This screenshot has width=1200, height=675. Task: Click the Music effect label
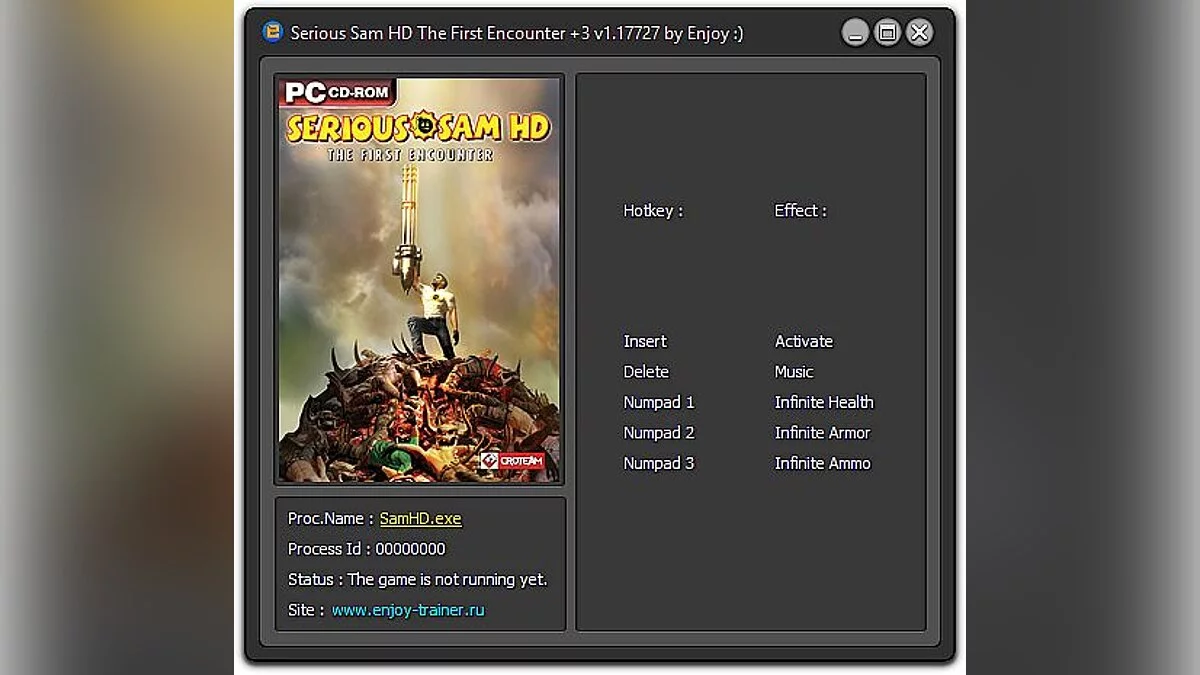click(794, 372)
